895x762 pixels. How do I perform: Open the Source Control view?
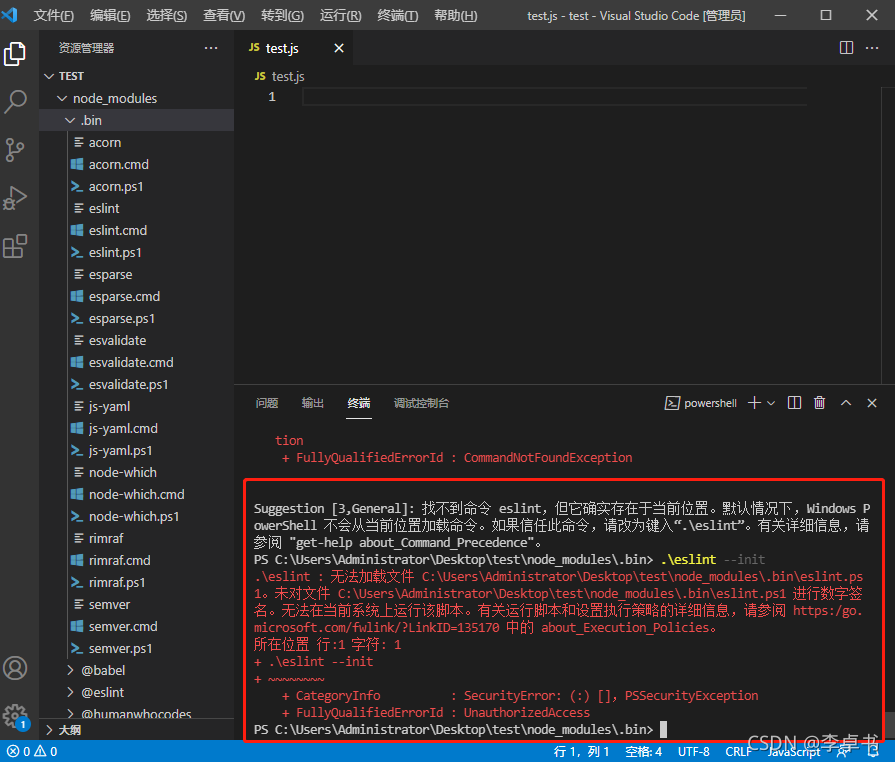point(15,150)
